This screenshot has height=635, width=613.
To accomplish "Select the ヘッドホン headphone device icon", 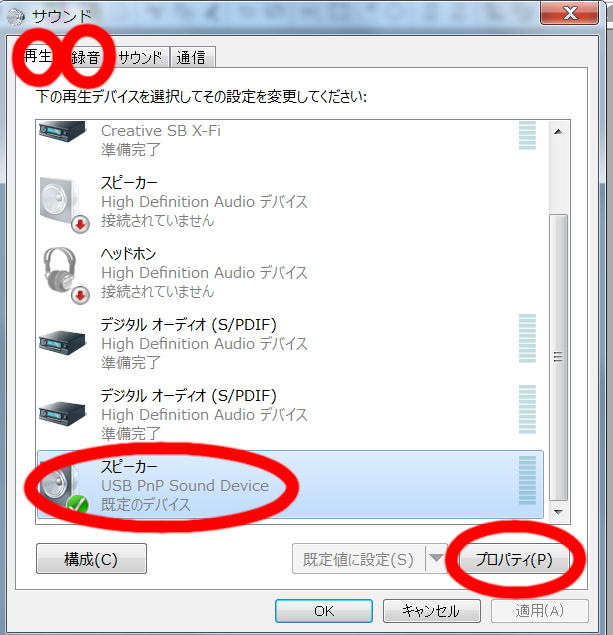I will (x=65, y=275).
